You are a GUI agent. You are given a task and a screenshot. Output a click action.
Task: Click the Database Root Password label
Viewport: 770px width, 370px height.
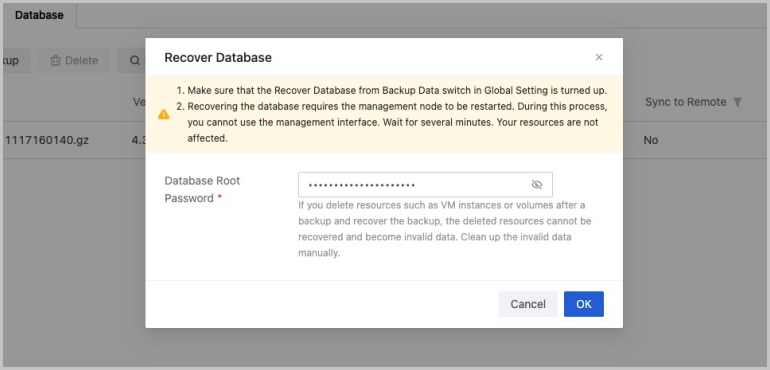click(202, 190)
